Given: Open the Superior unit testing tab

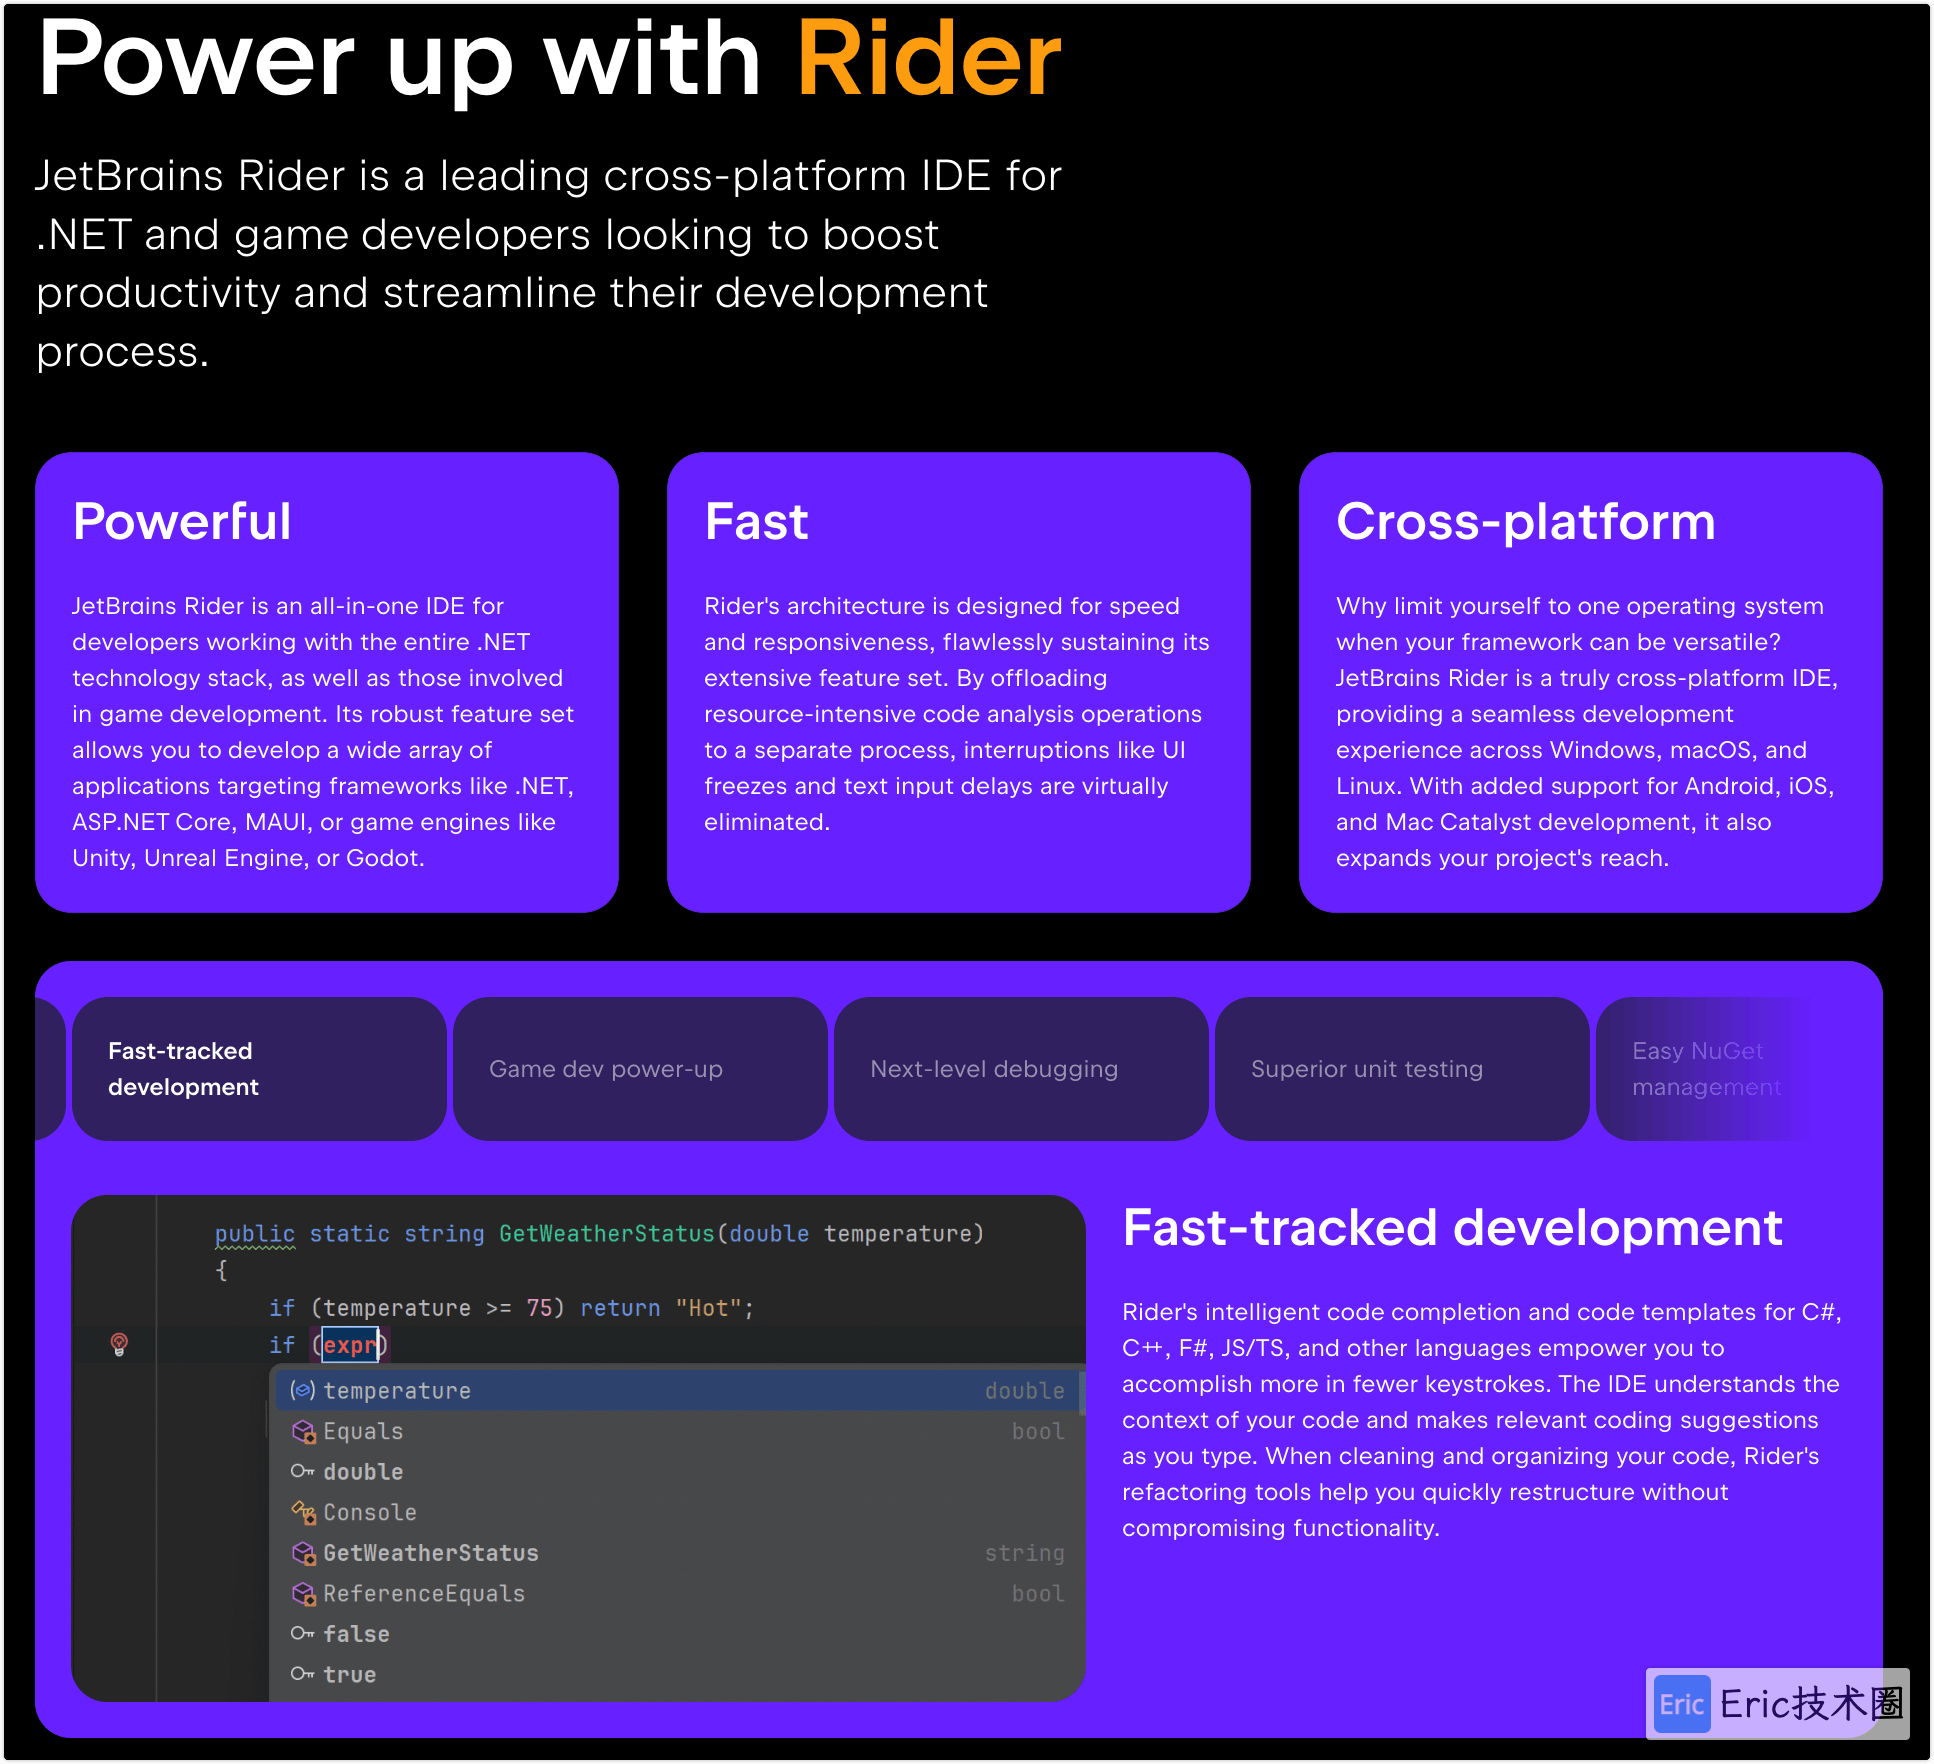Looking at the screenshot, I should (x=1402, y=1068).
